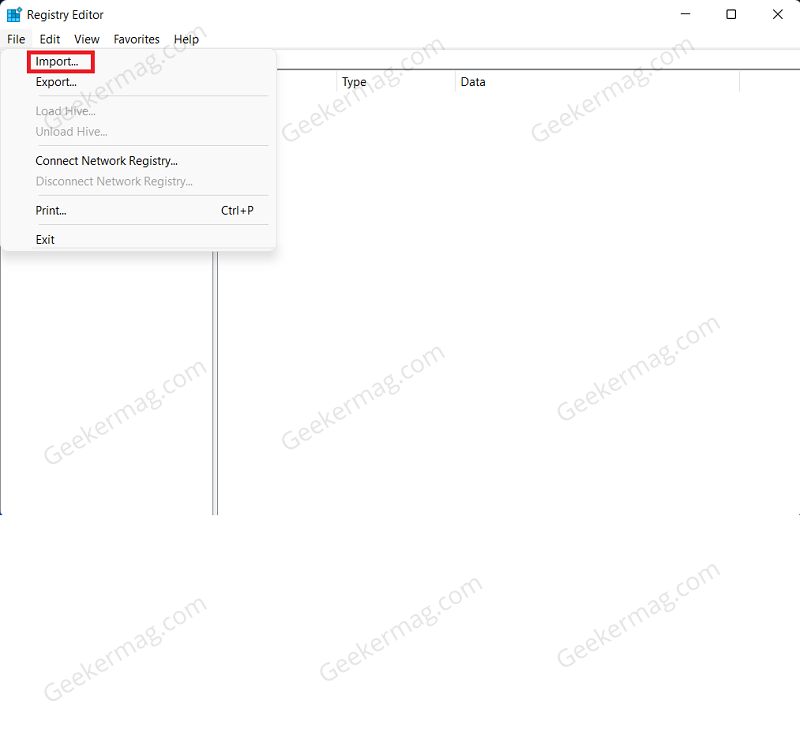
Task: Click the Registry Editor app icon
Action: click(x=14, y=15)
